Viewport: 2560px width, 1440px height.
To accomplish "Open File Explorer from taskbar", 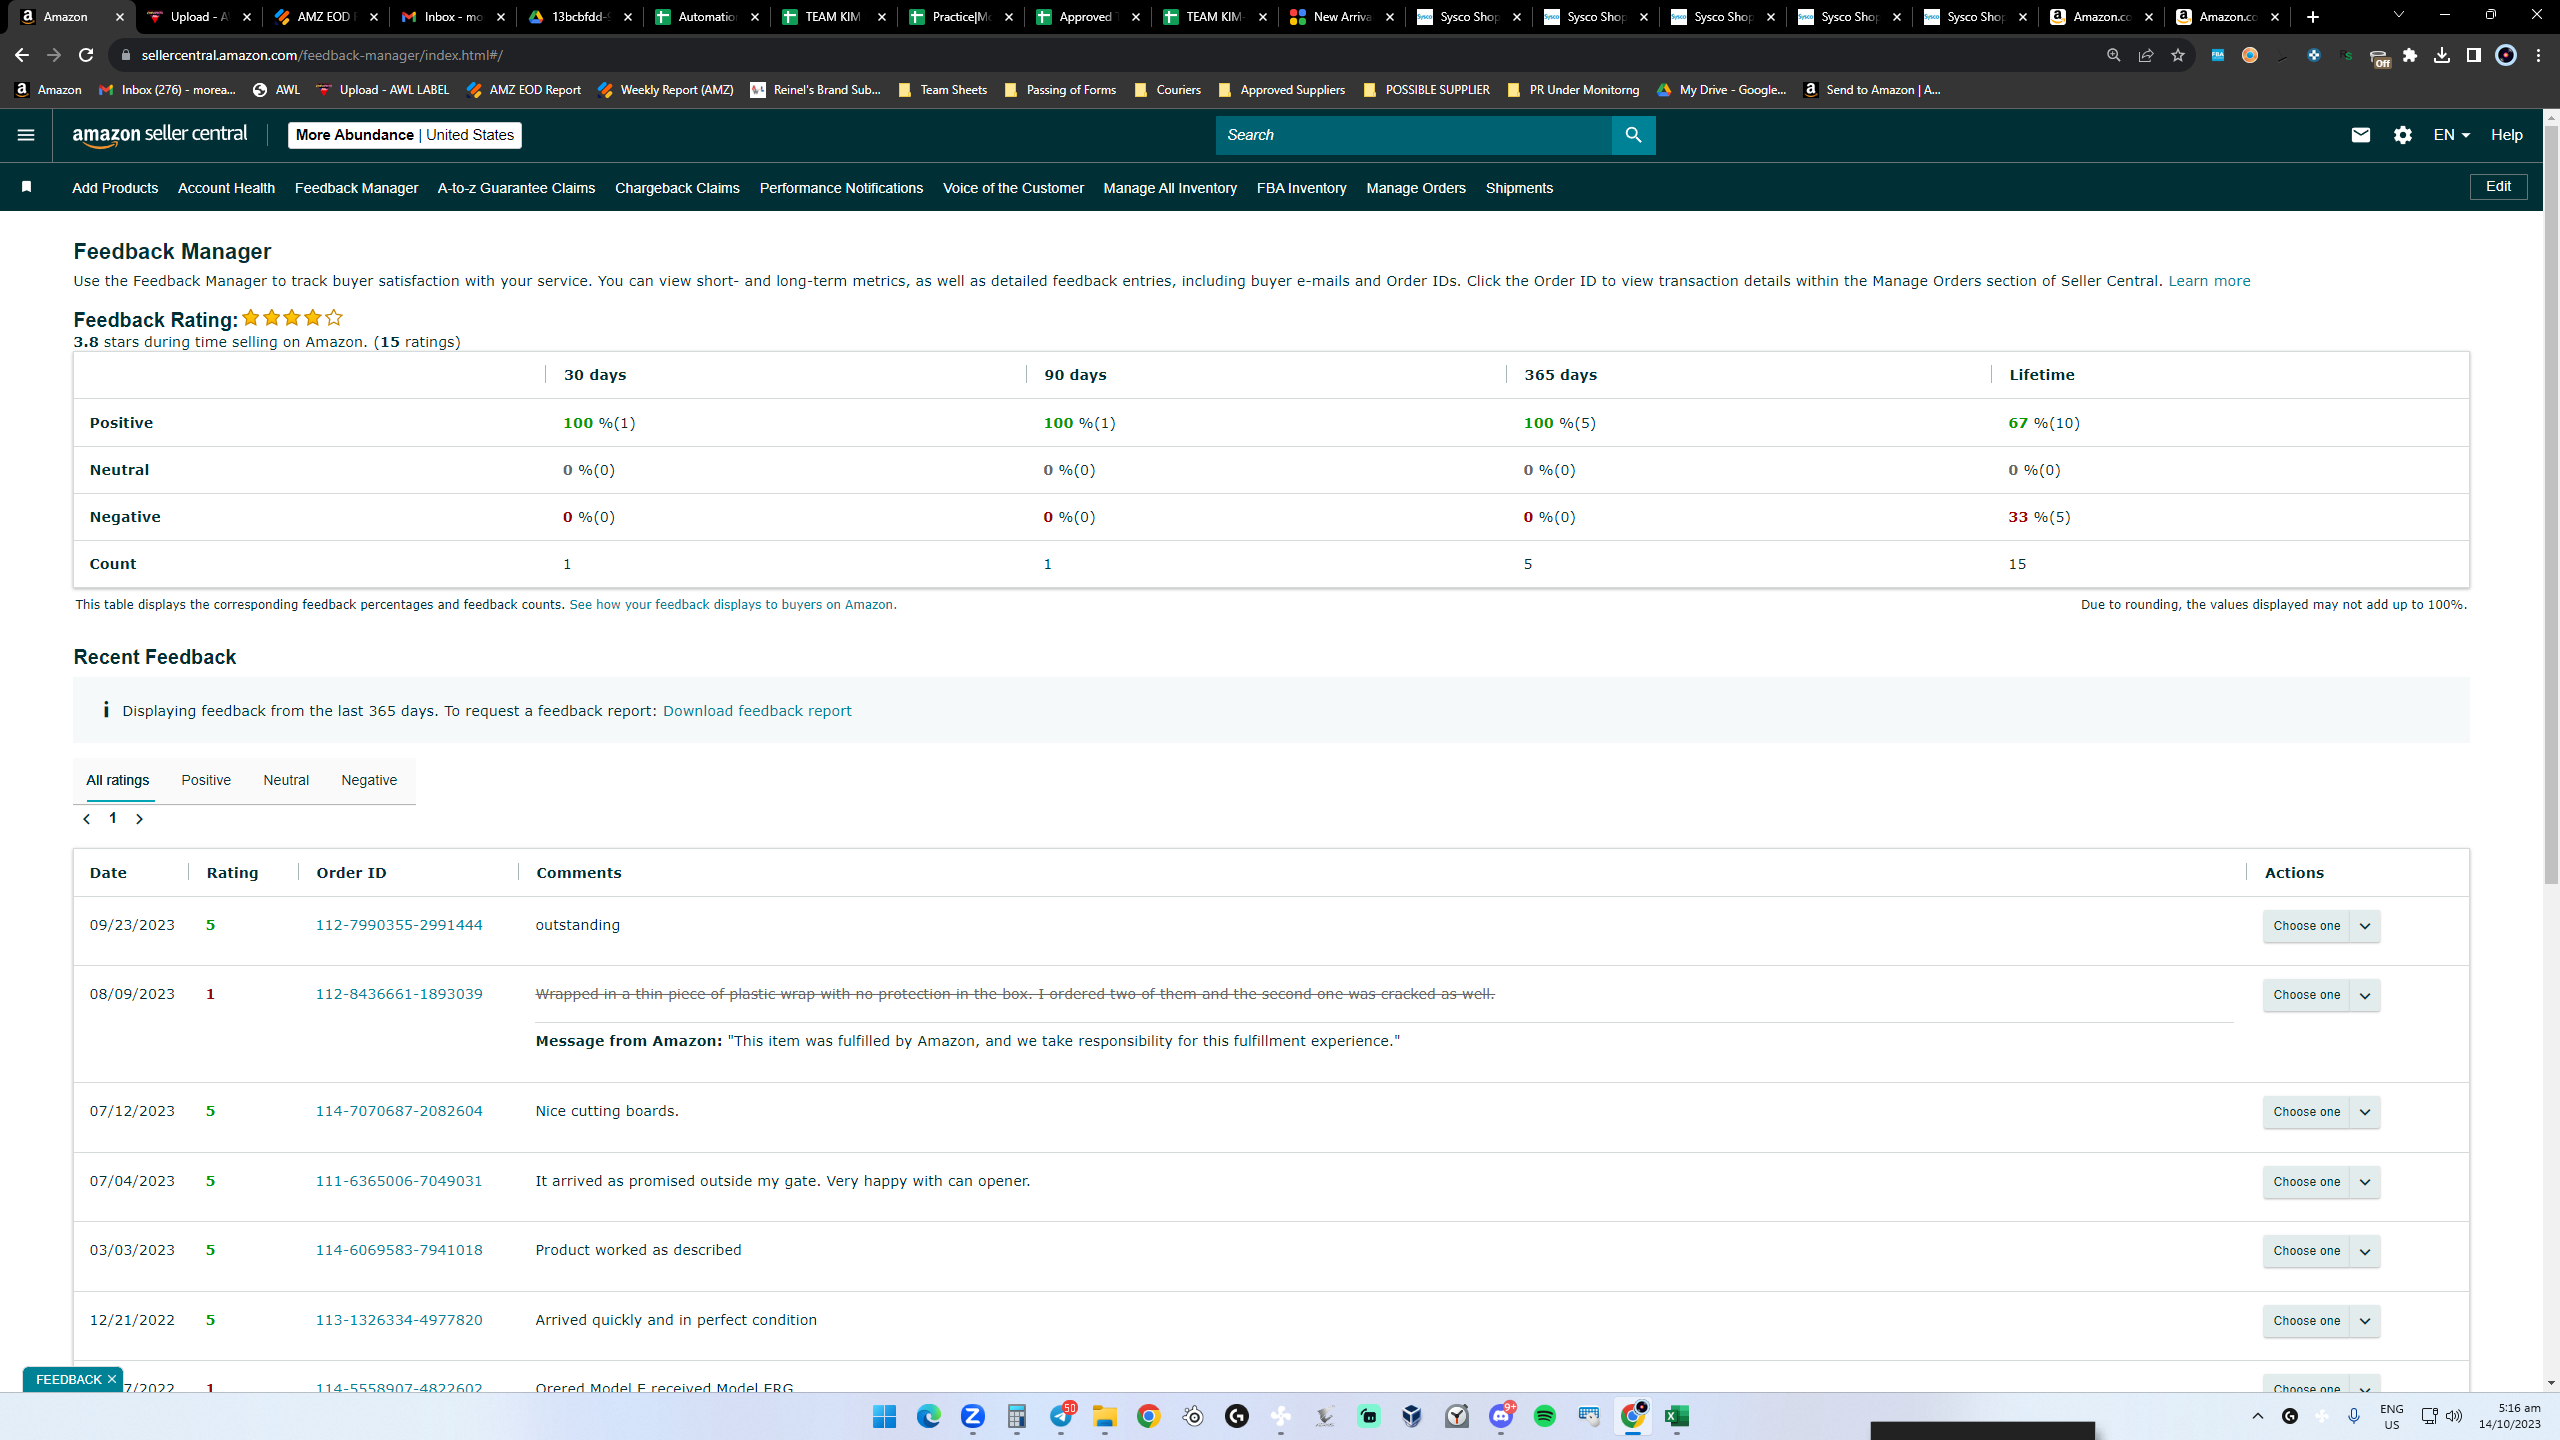I will (x=1105, y=1416).
